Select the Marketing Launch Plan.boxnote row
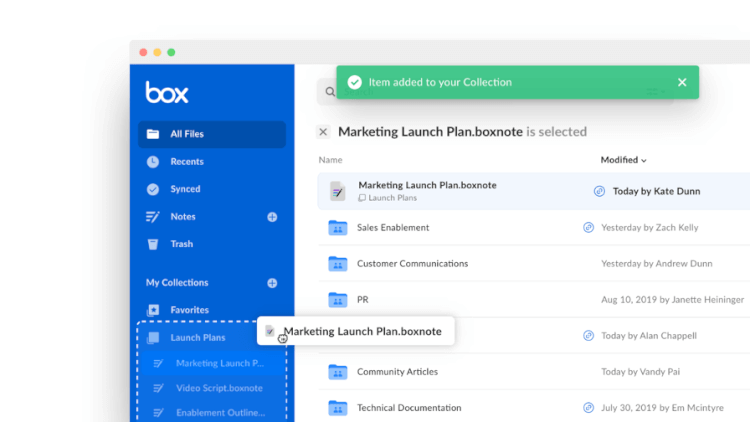The image size is (750, 422). point(427,185)
